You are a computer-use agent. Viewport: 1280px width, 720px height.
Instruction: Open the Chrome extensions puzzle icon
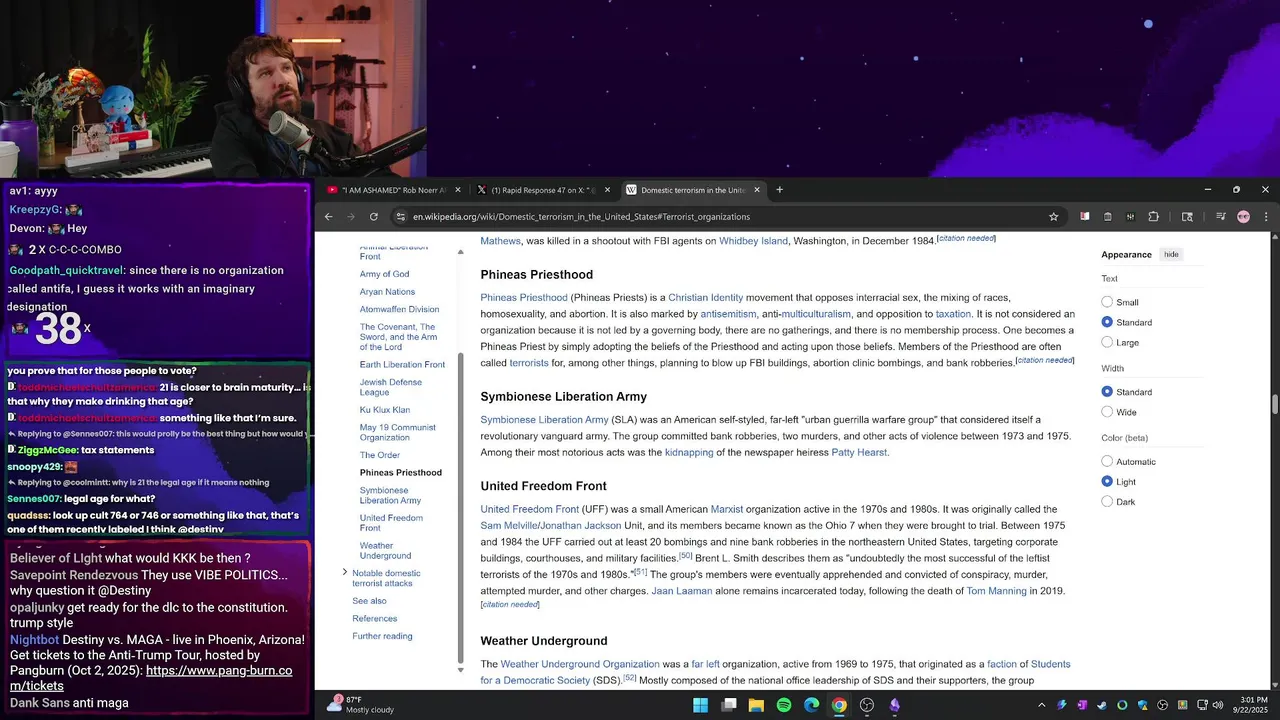click(1153, 217)
